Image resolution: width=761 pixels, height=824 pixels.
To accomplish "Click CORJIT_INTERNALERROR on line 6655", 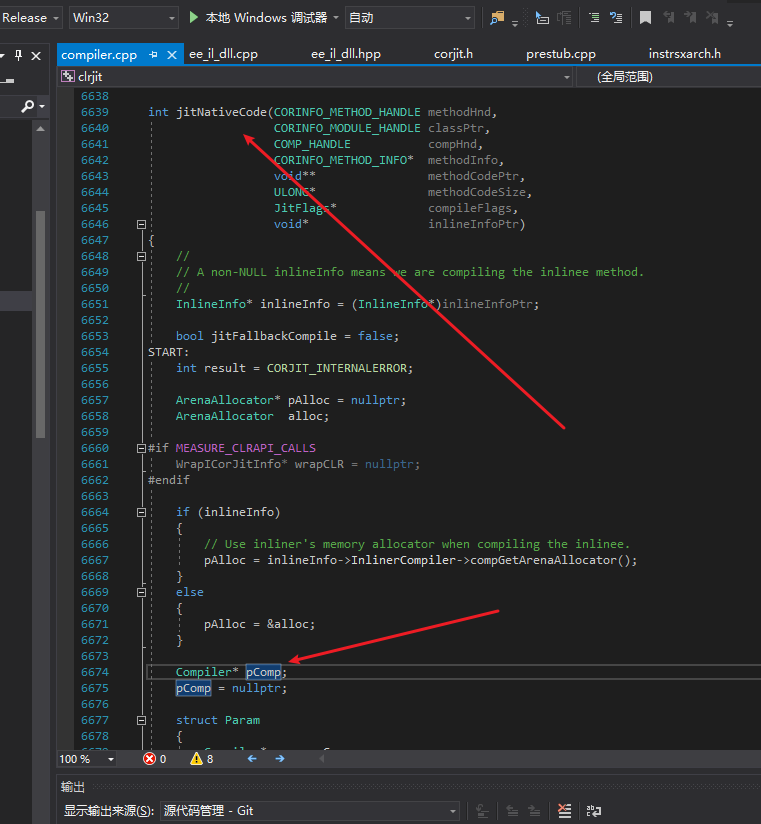I will point(338,368).
